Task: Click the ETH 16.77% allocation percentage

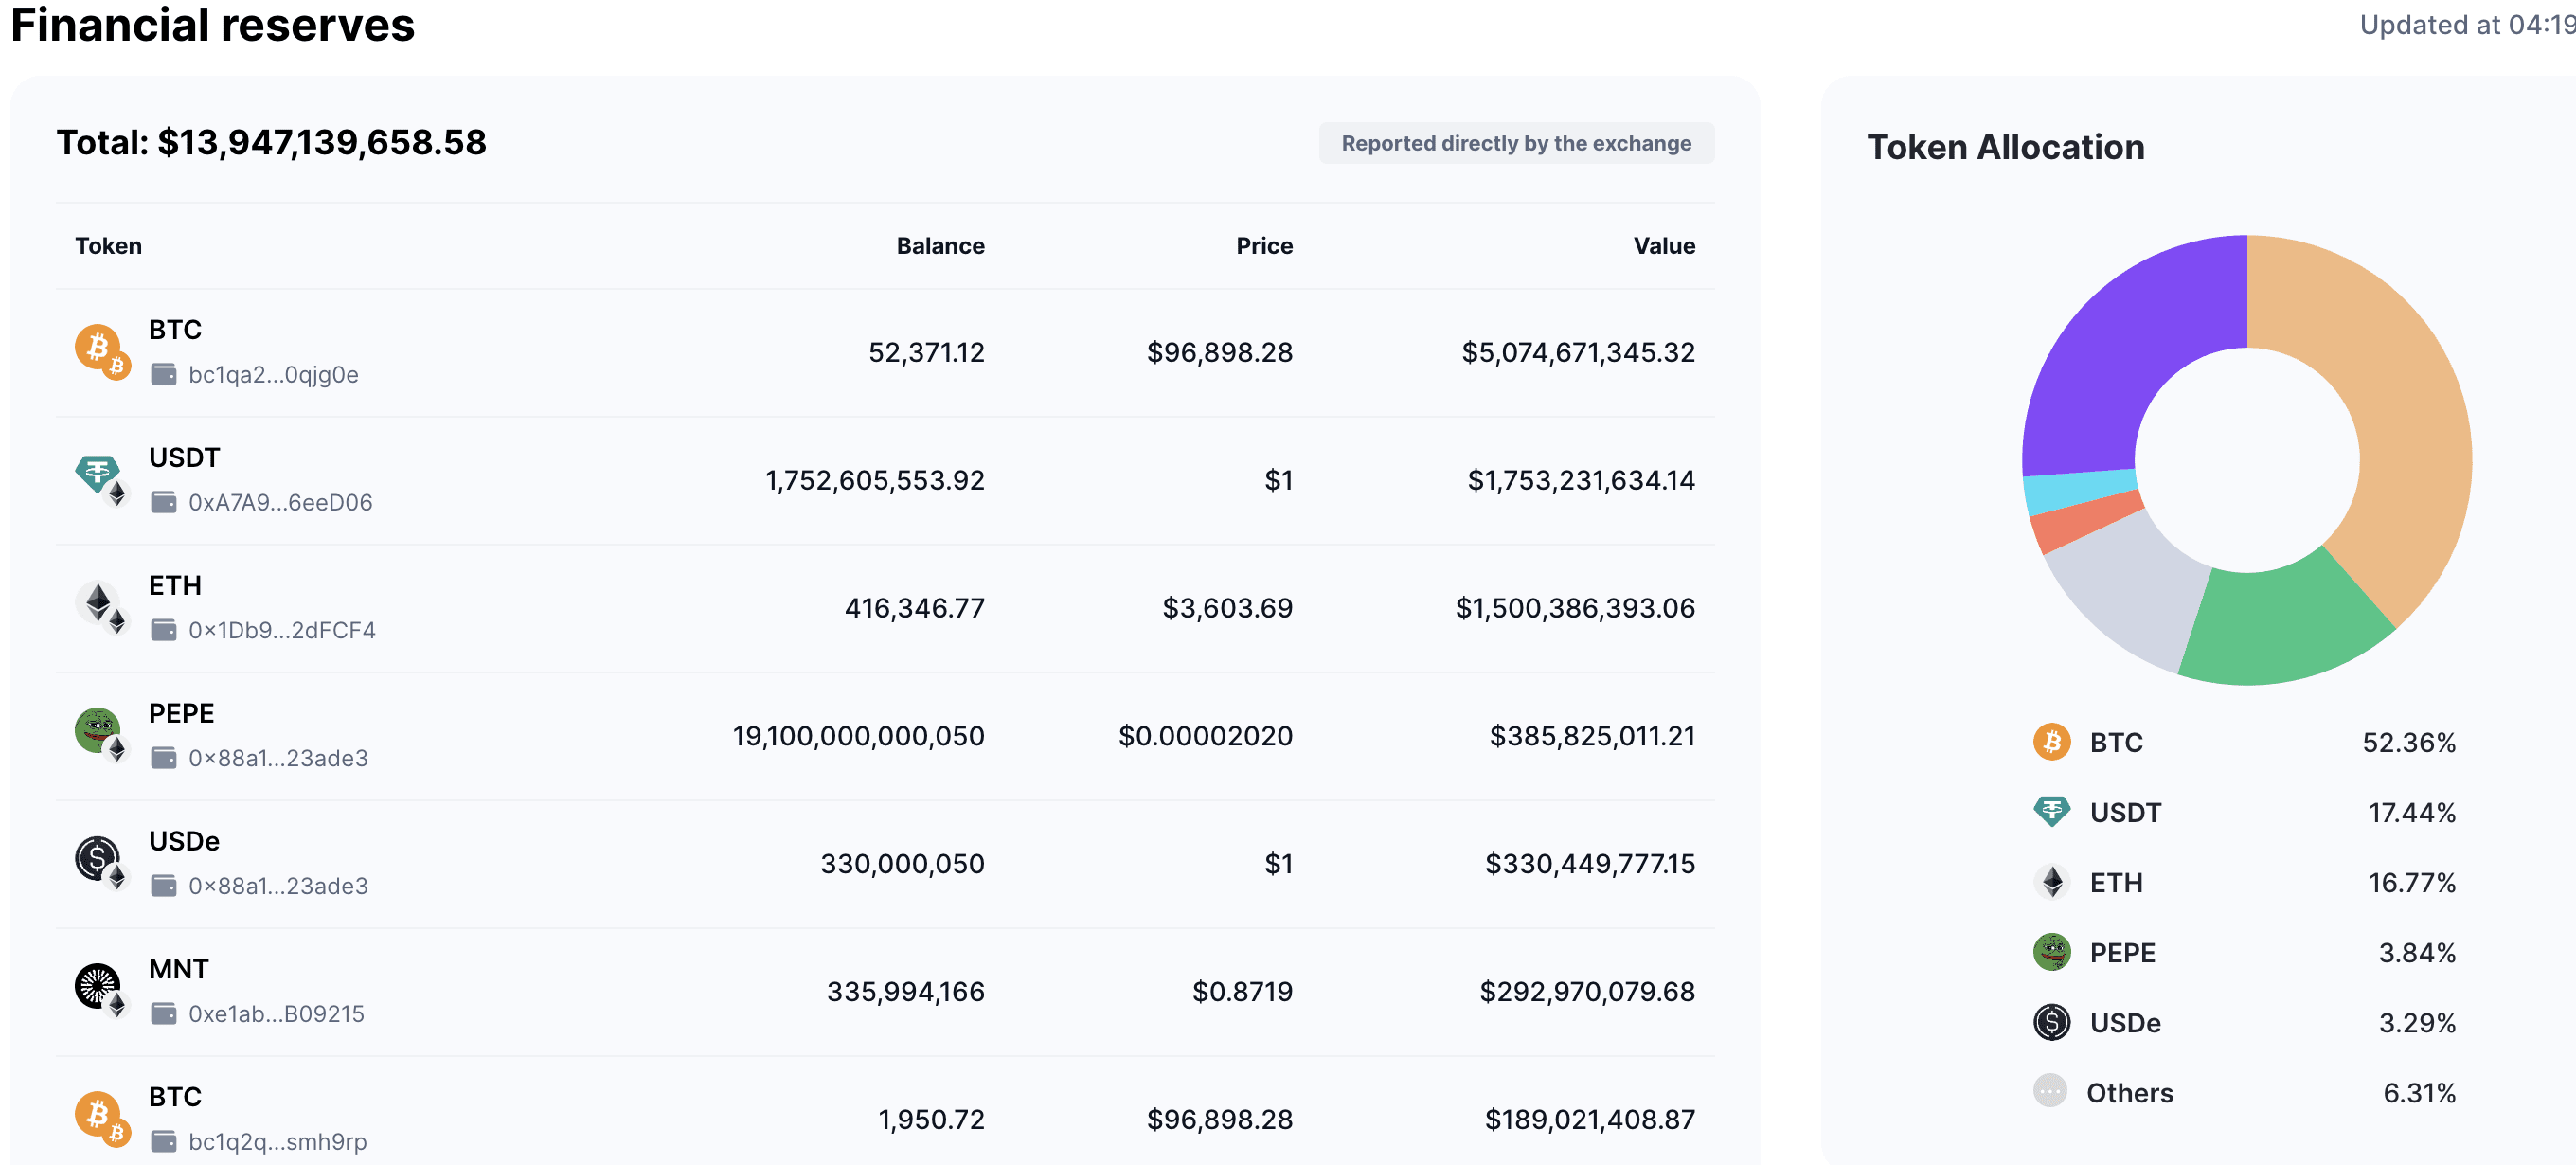Action: coord(2412,883)
